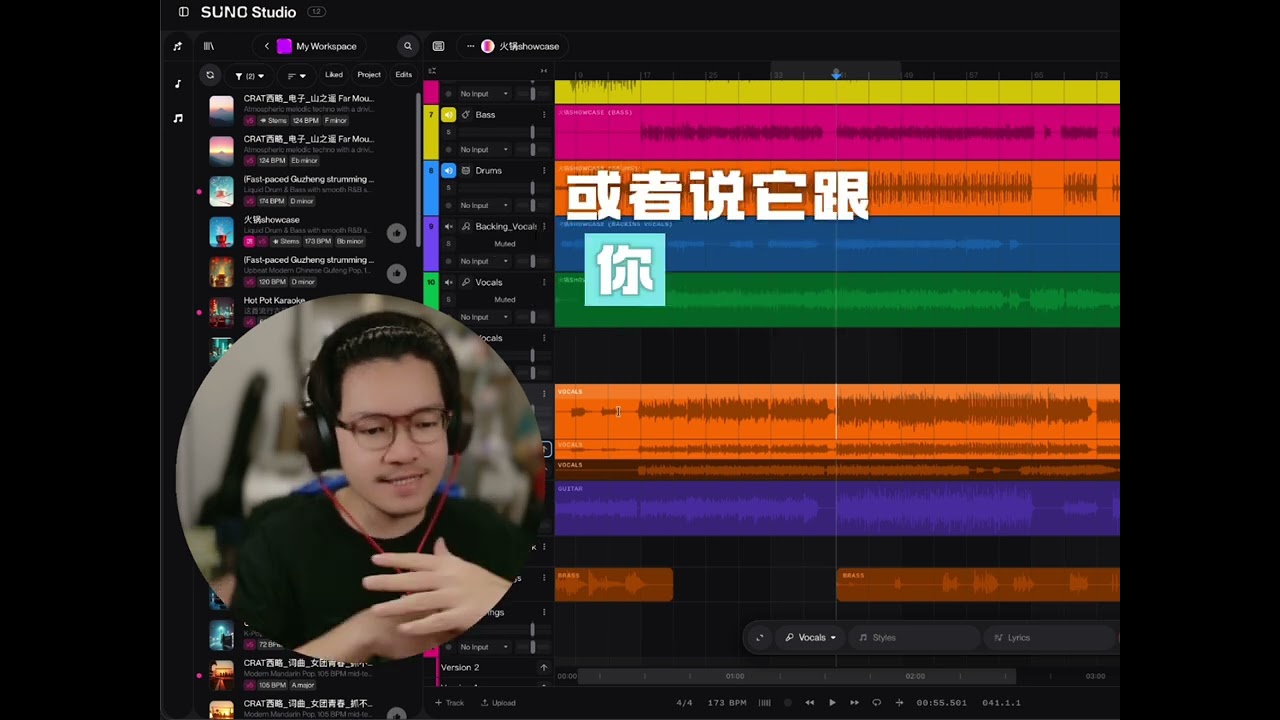Arm recording on the Bass track
Screen dimensions: 1280x720
(448, 150)
